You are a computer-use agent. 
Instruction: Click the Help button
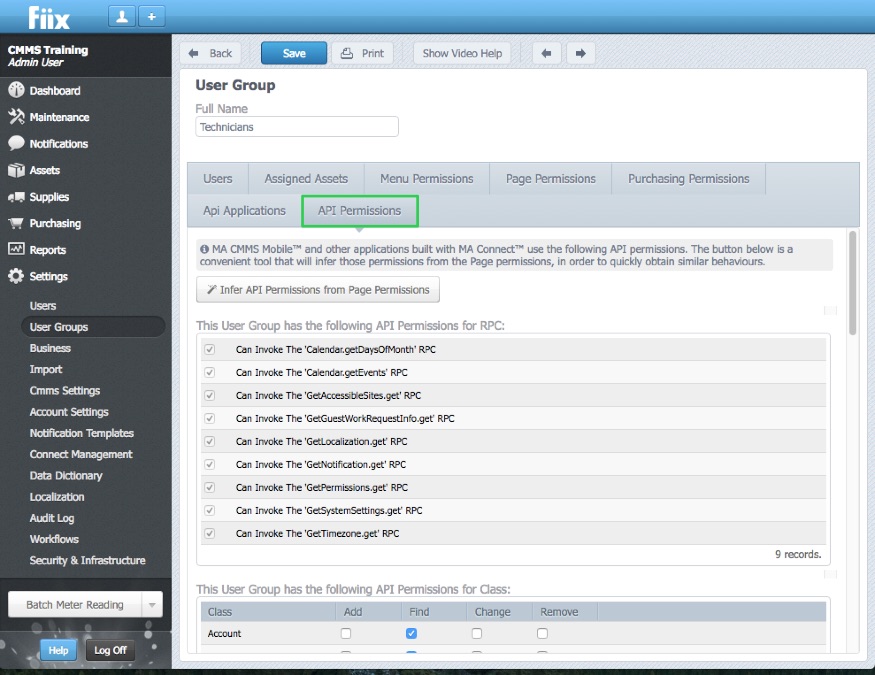[58, 650]
